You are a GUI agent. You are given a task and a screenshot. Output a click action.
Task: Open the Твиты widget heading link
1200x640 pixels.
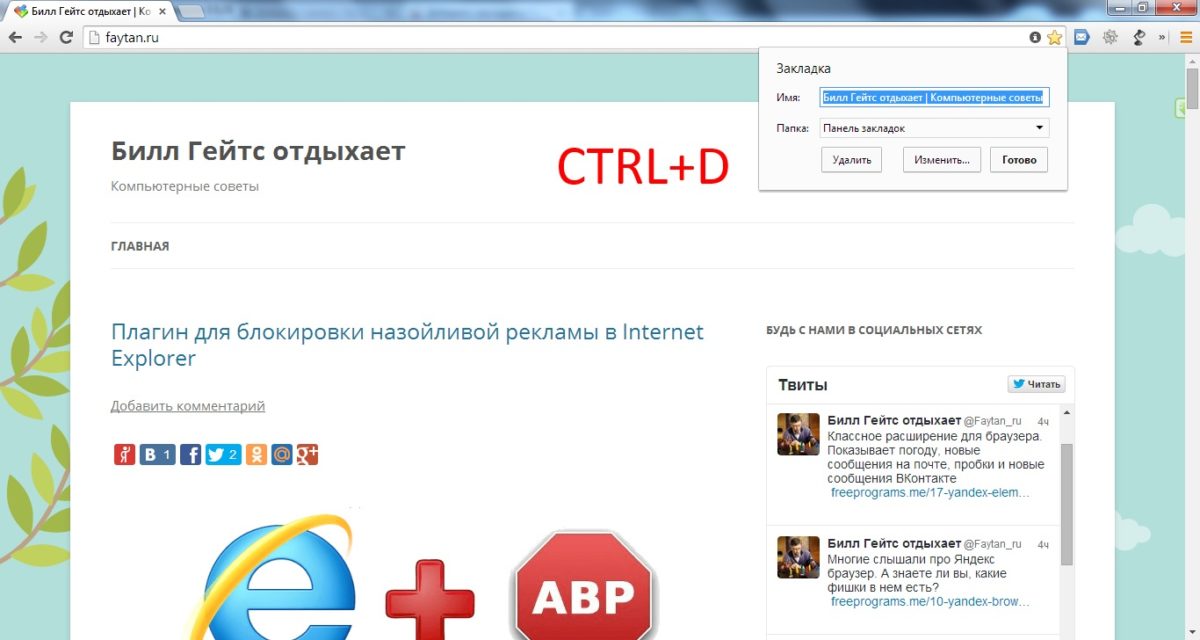tap(803, 385)
